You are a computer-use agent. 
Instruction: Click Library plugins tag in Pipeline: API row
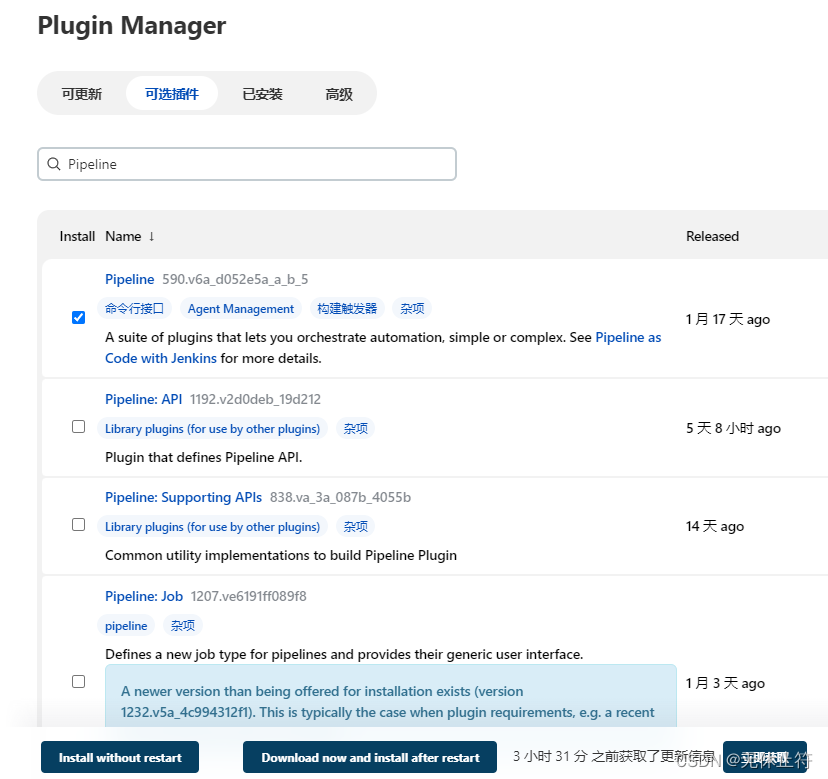tap(212, 428)
